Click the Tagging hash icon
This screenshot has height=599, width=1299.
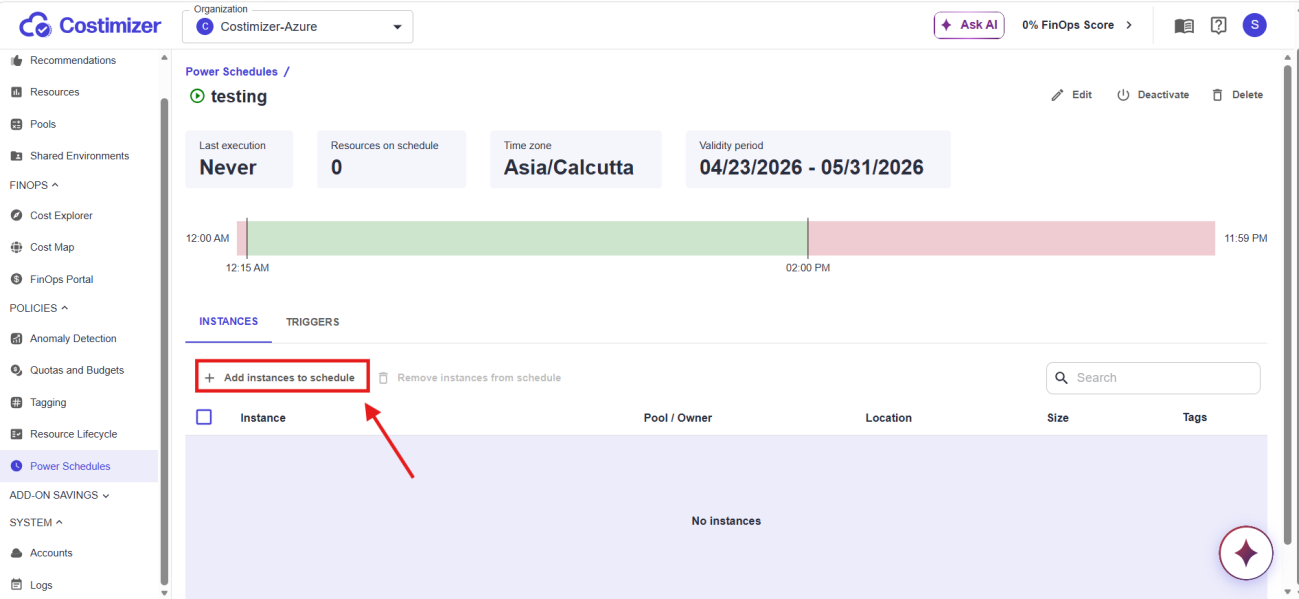(16, 402)
